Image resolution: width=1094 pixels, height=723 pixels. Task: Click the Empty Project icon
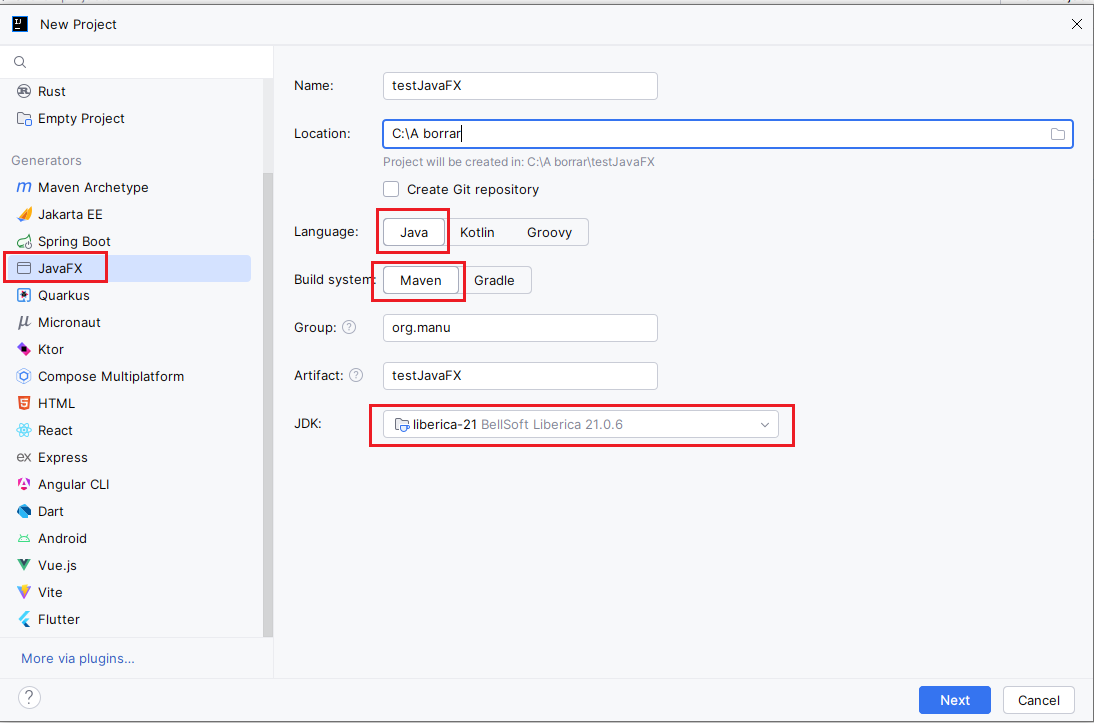point(24,119)
